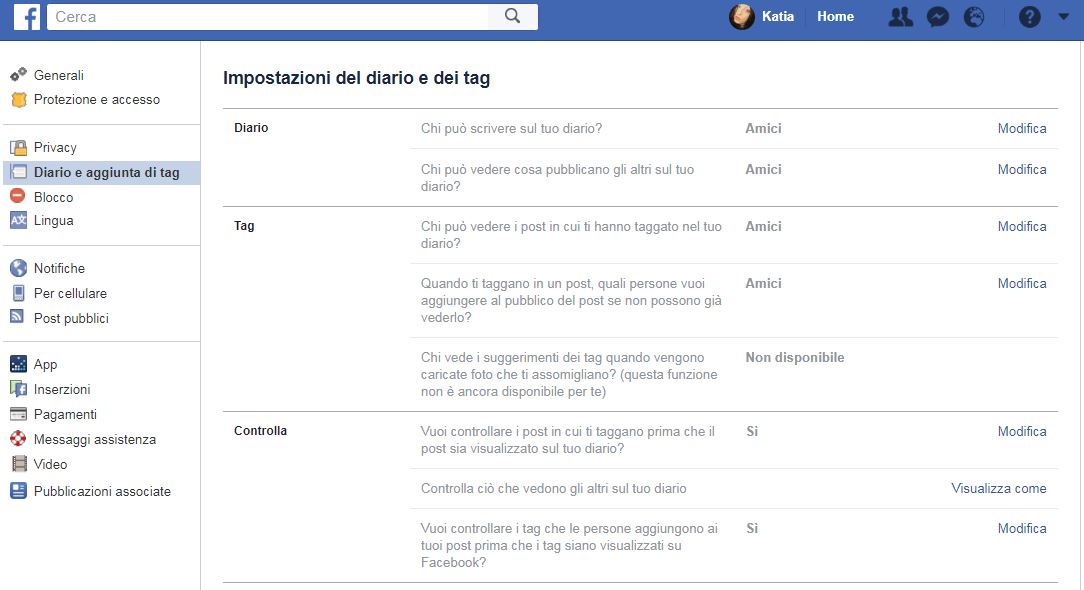Click the Lingua sidebar icon
The width and height of the screenshot is (1084, 590).
pos(18,221)
